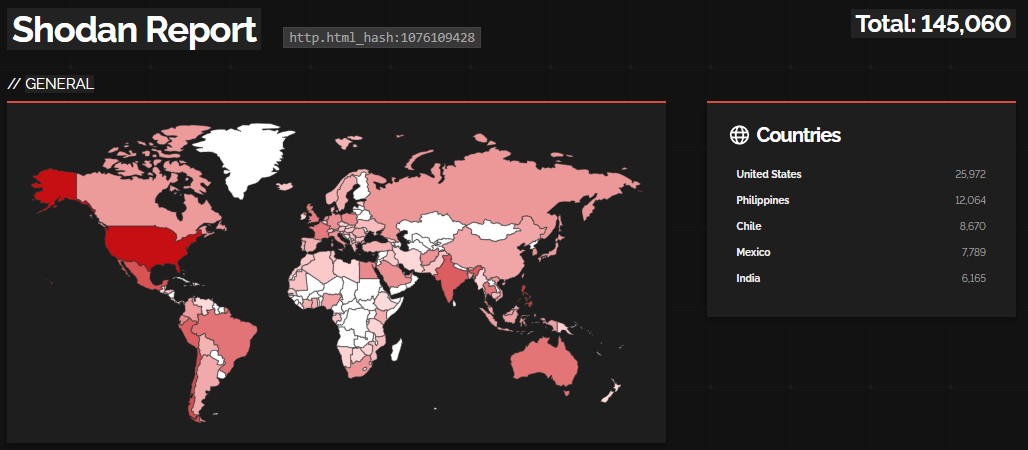Select Mexico in the Countries list

tap(753, 252)
